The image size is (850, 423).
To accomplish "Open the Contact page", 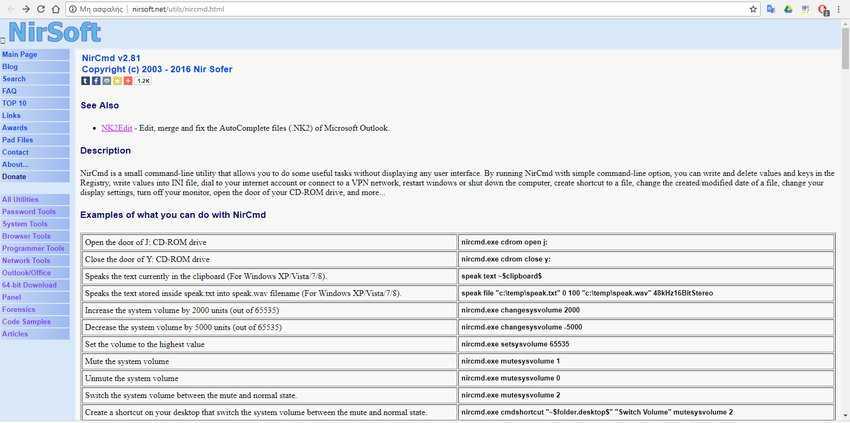I will tap(35, 152).
